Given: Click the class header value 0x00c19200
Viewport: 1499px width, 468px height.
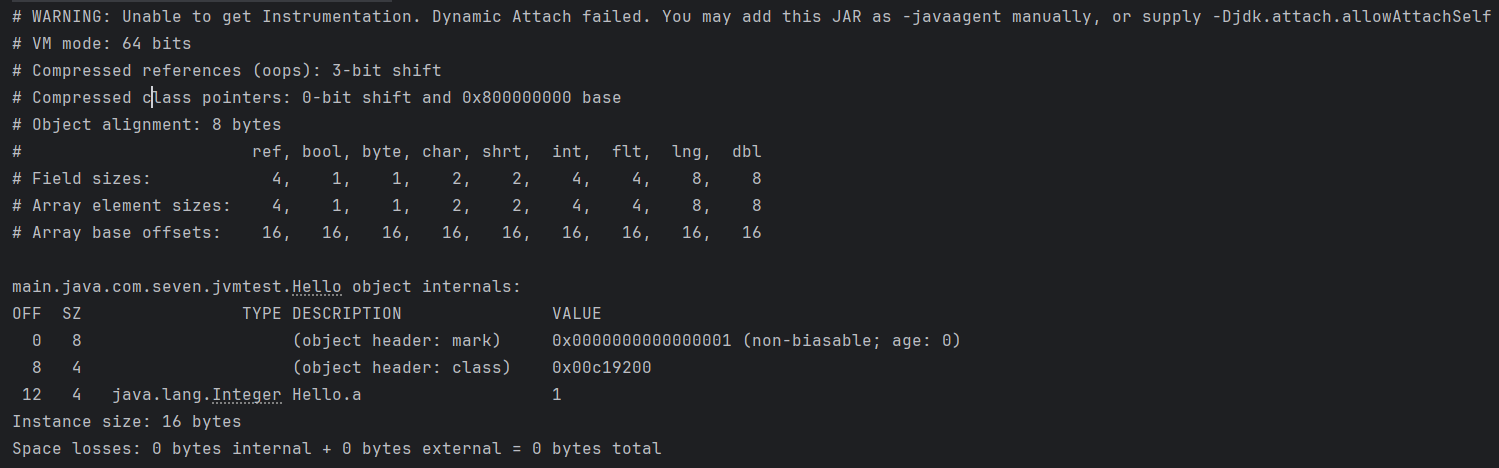Looking at the screenshot, I should click(x=601, y=368).
